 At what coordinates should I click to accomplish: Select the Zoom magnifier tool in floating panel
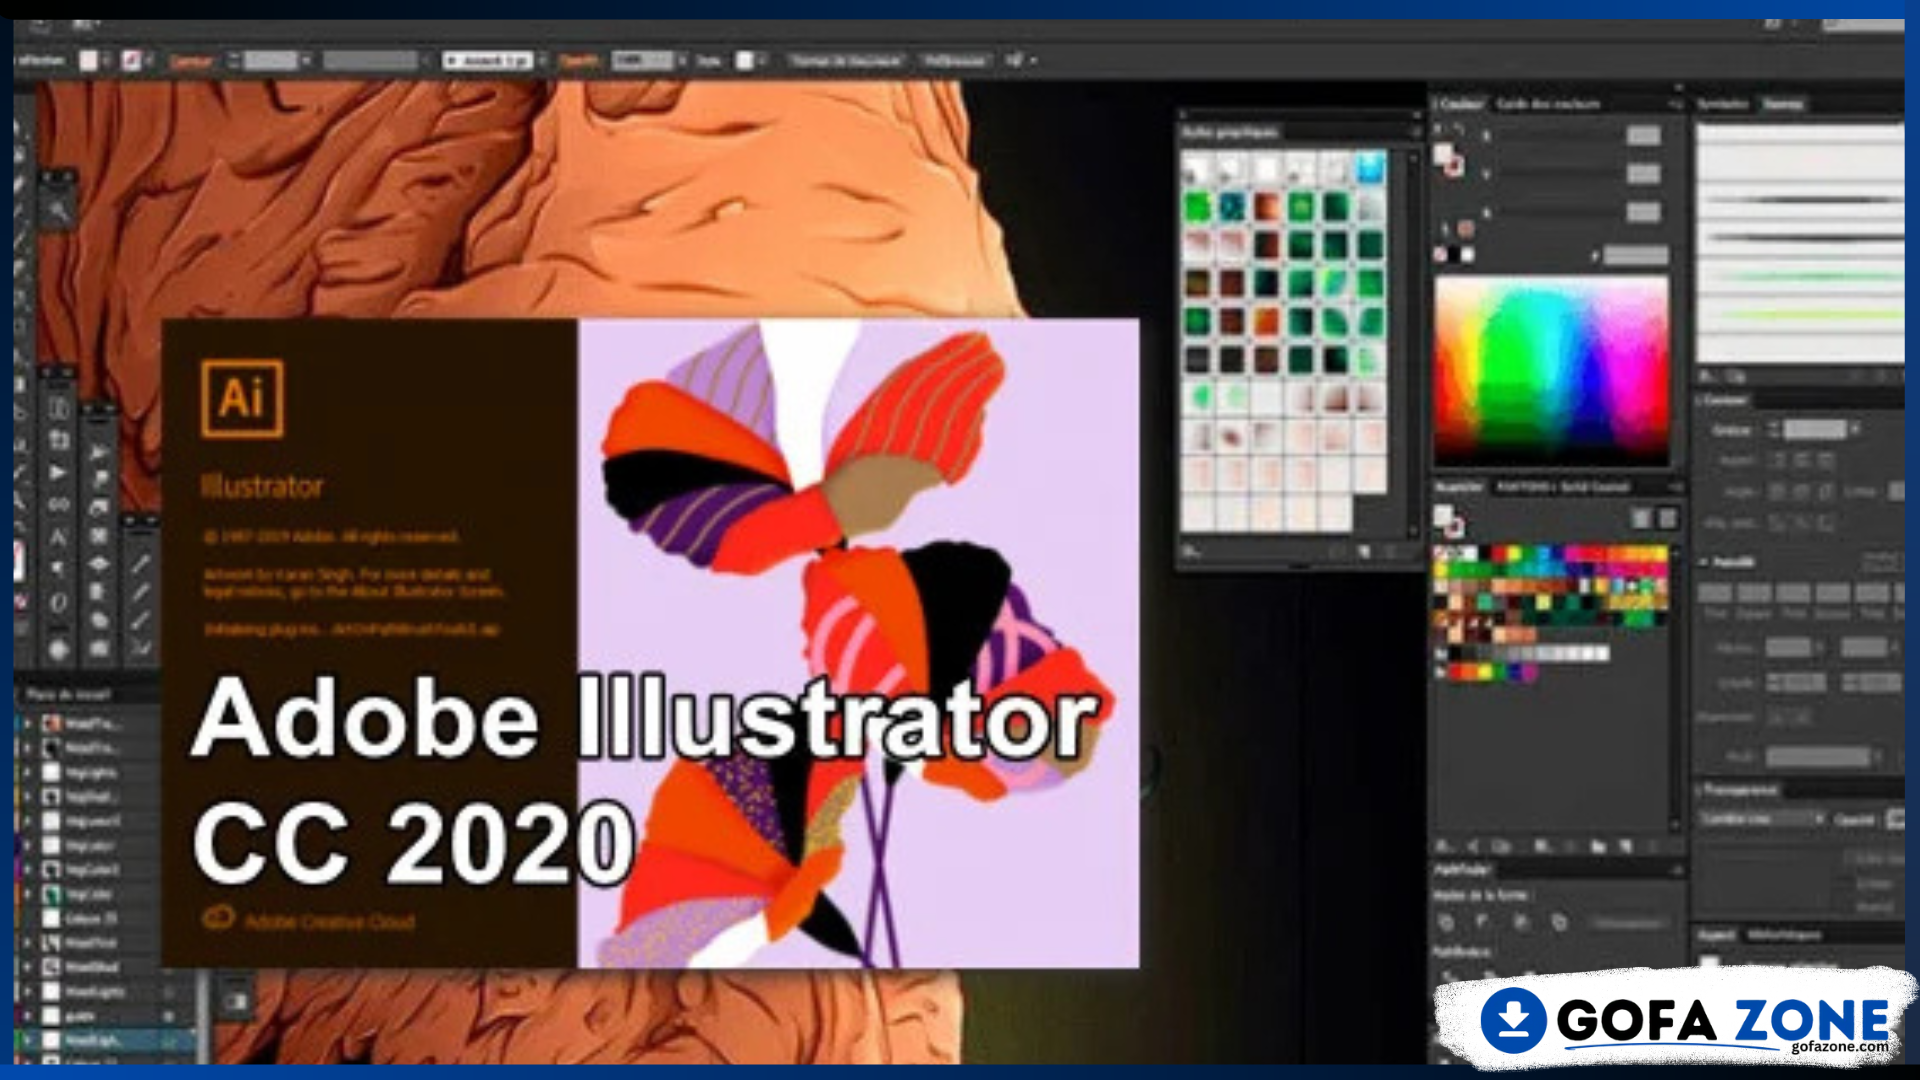[x=58, y=210]
